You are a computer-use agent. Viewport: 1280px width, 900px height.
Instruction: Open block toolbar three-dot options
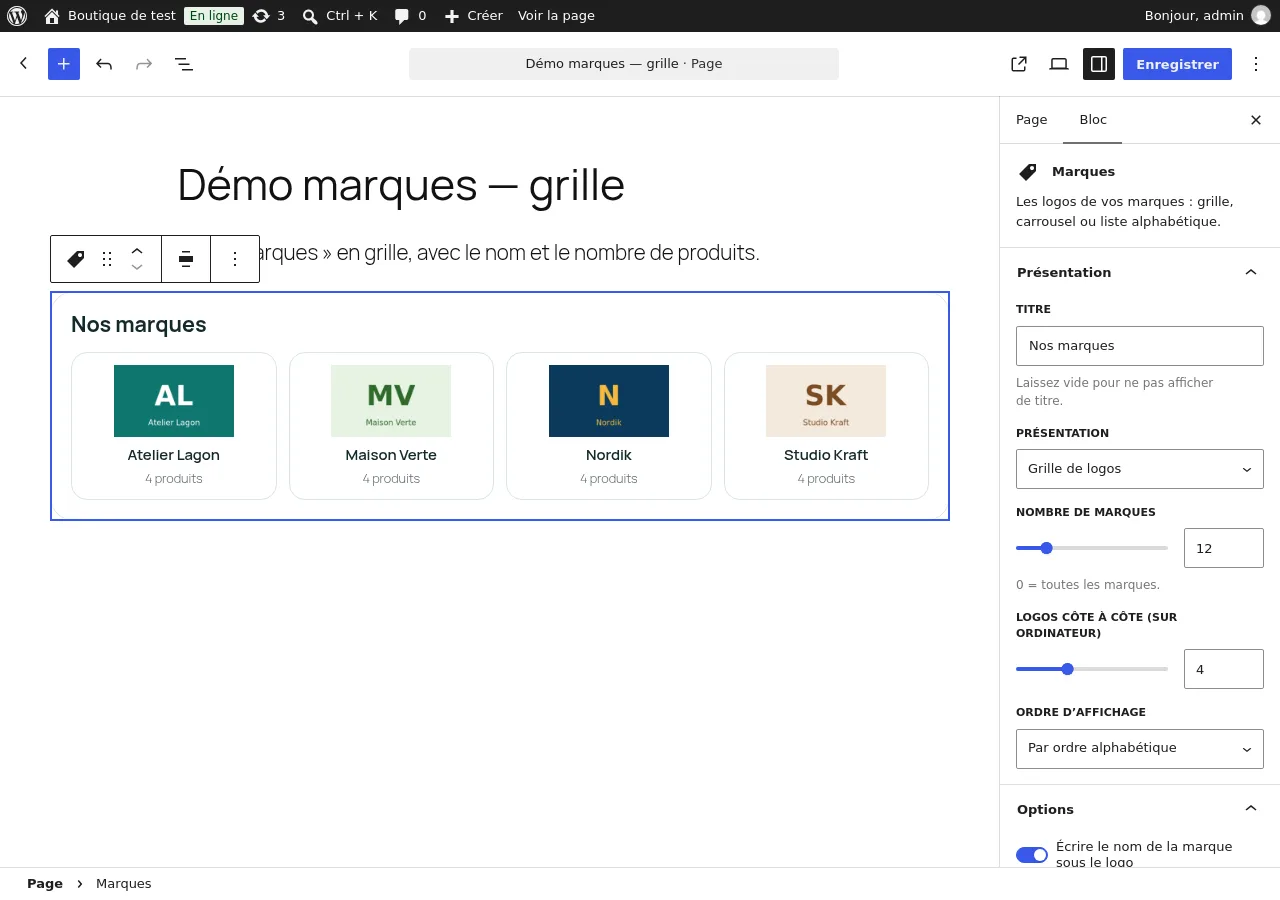[235, 259]
